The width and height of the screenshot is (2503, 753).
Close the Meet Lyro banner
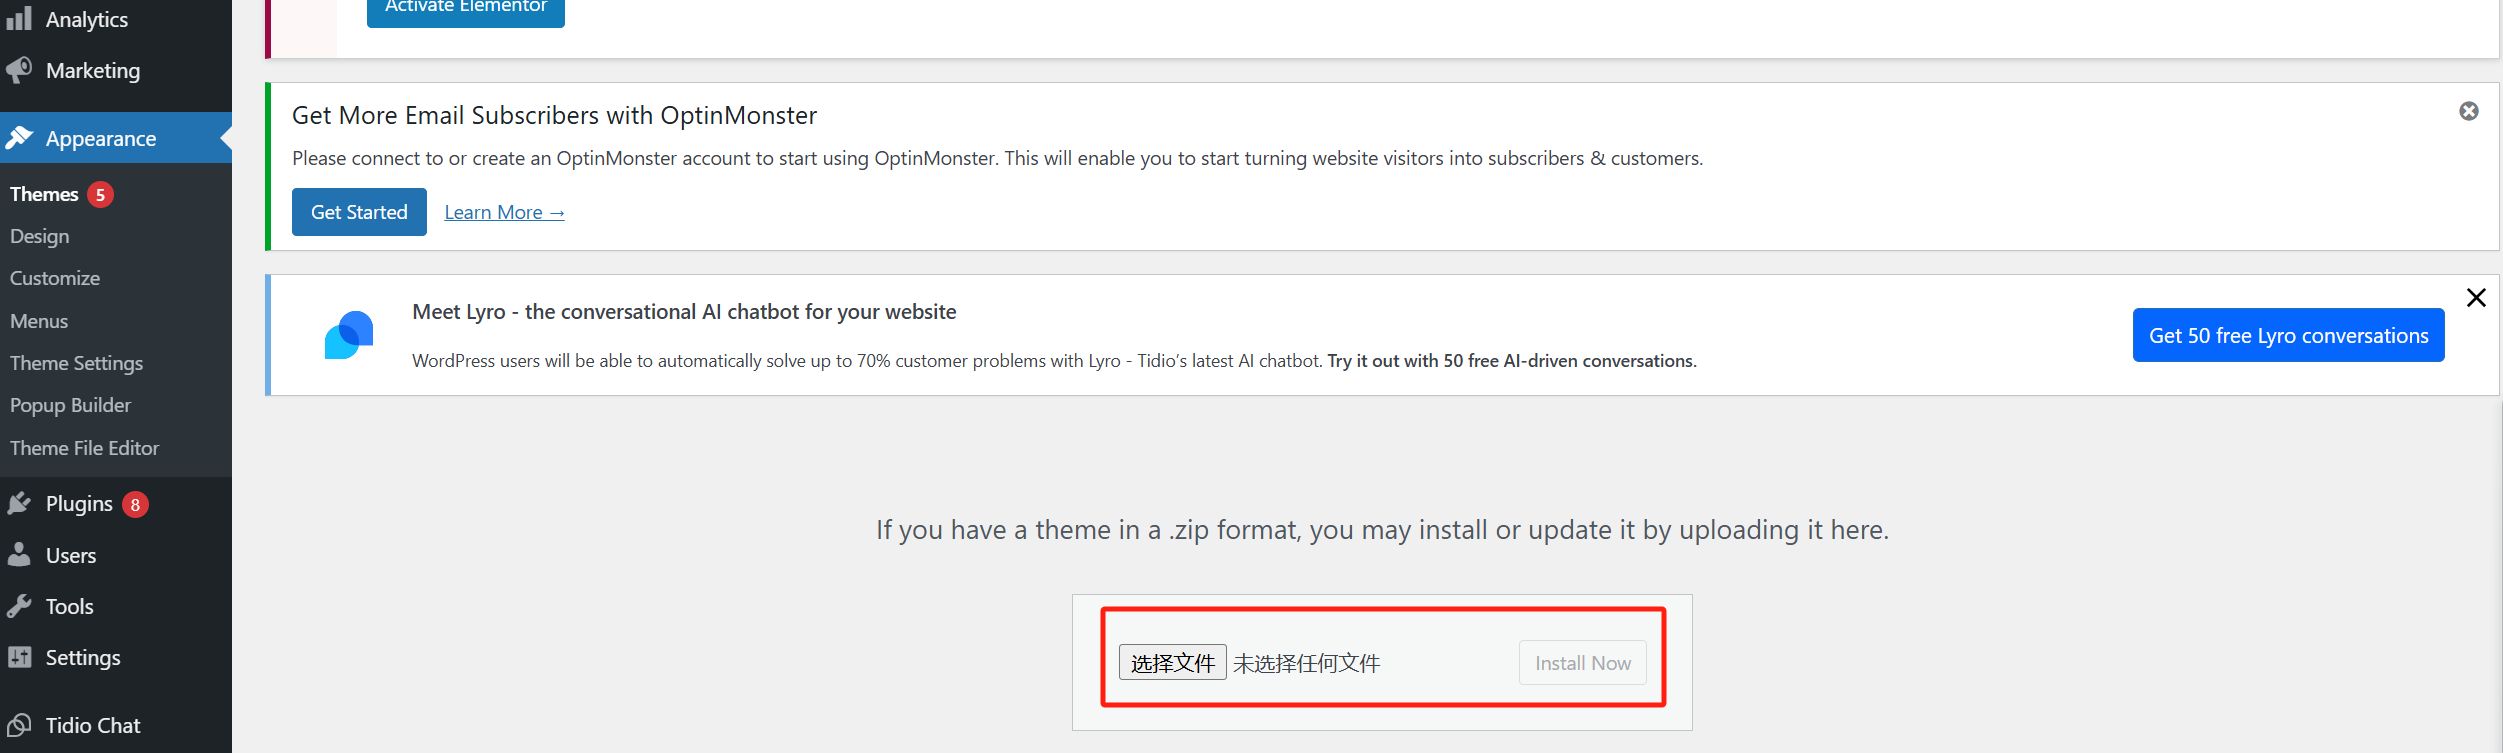click(x=2476, y=298)
